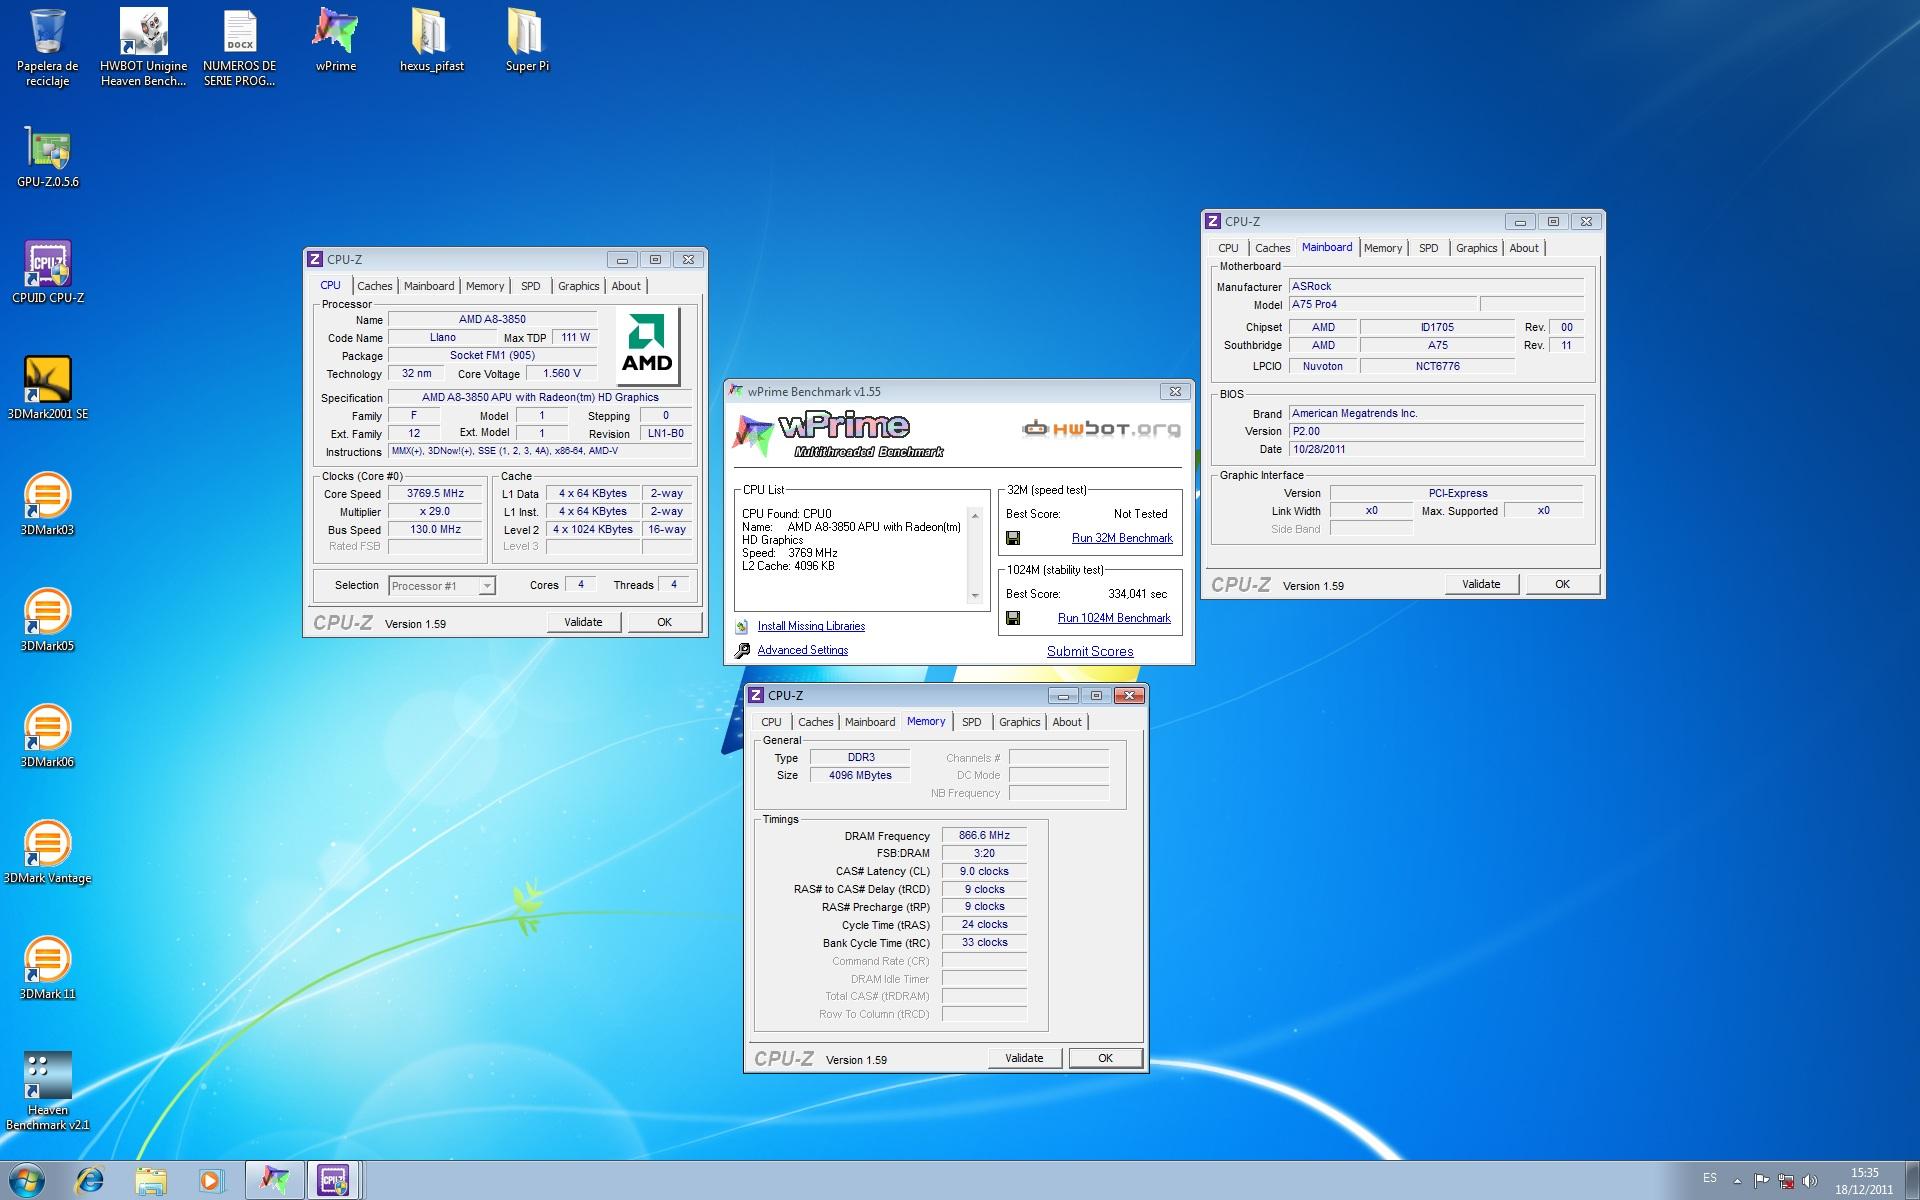
Task: Click Validate in the Memory window
Action: [1024, 1058]
